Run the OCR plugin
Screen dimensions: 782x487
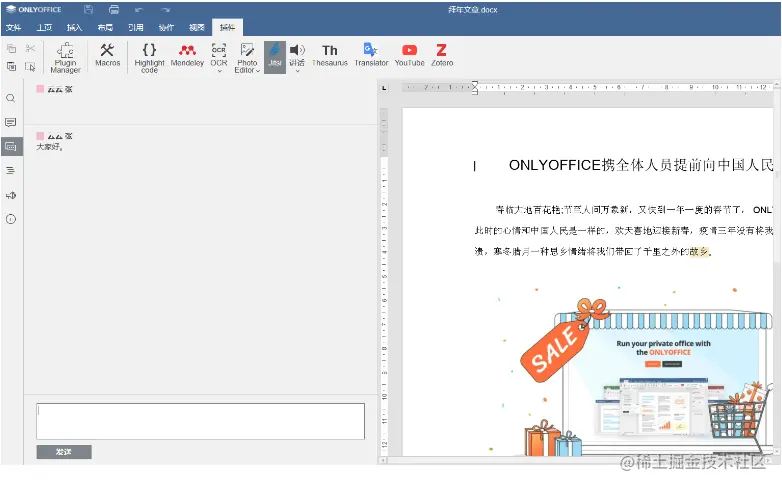click(x=219, y=54)
